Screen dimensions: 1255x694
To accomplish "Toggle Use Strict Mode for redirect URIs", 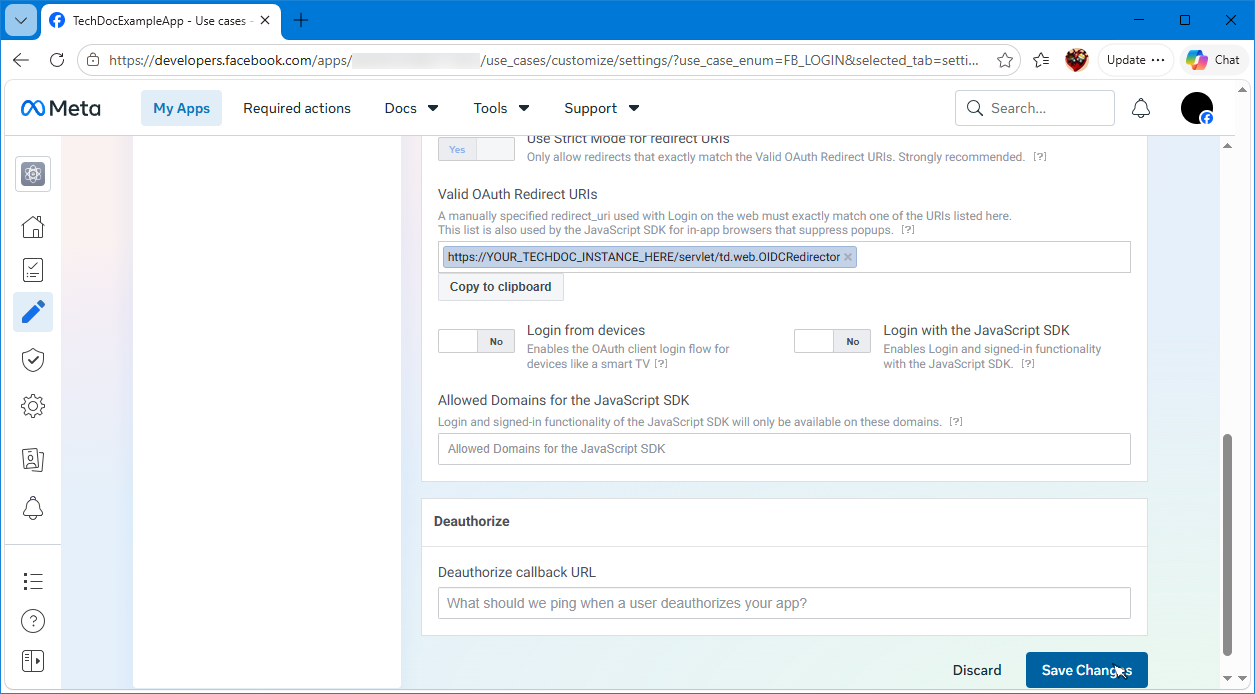I will [x=476, y=149].
